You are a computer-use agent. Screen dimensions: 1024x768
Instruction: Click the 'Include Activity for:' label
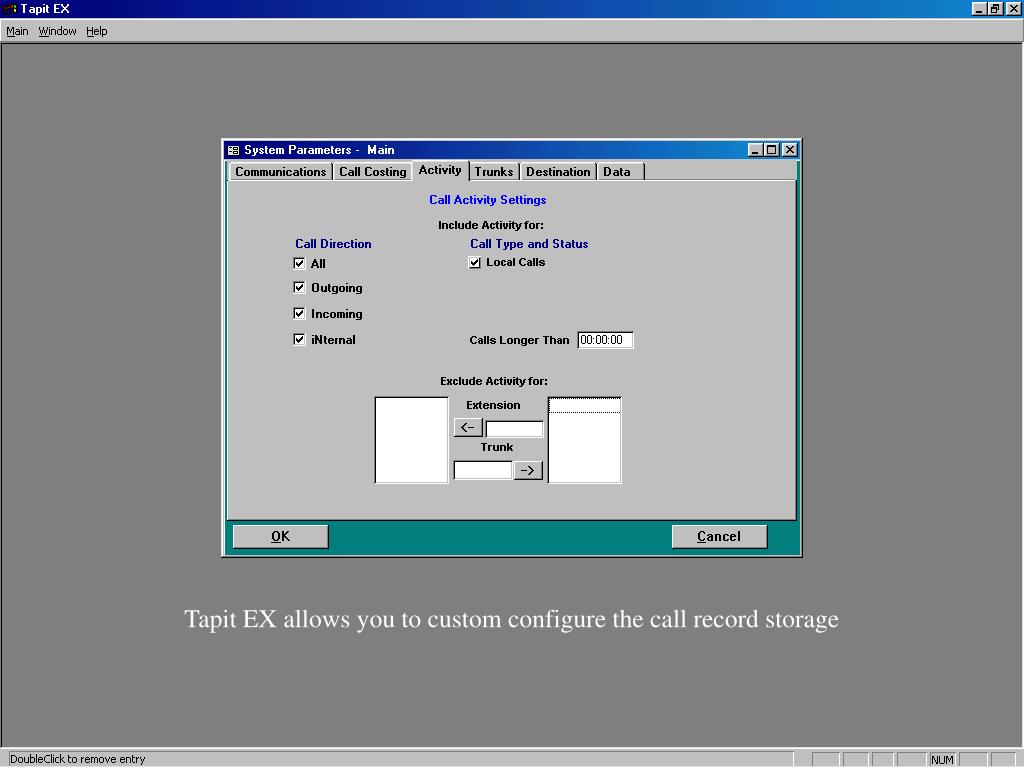pos(490,225)
